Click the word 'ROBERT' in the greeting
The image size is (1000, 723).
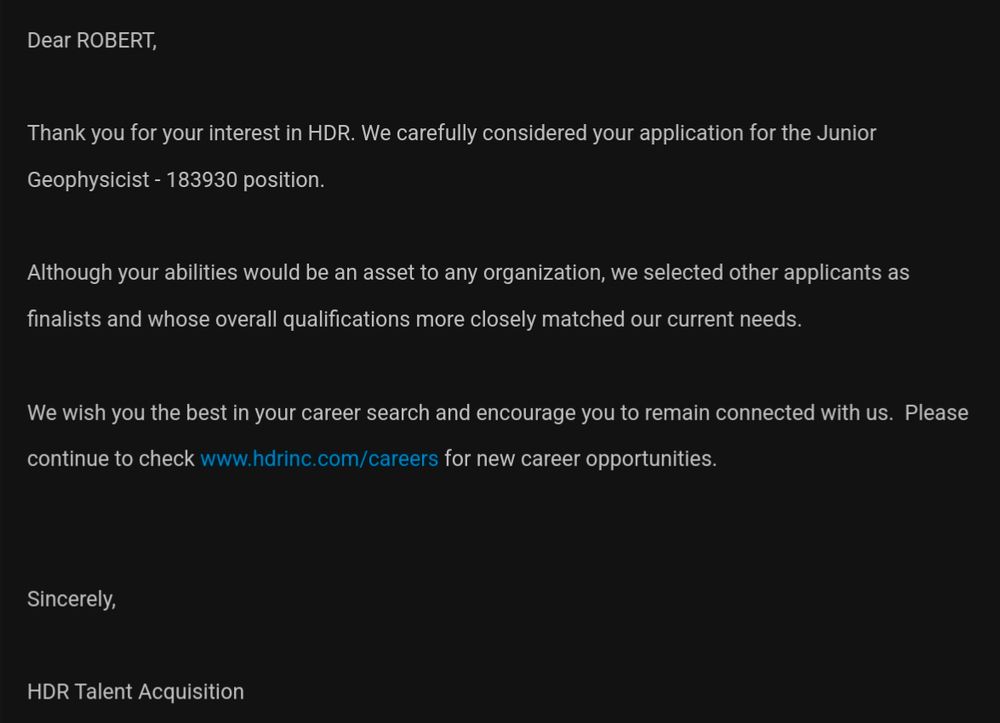coord(115,41)
